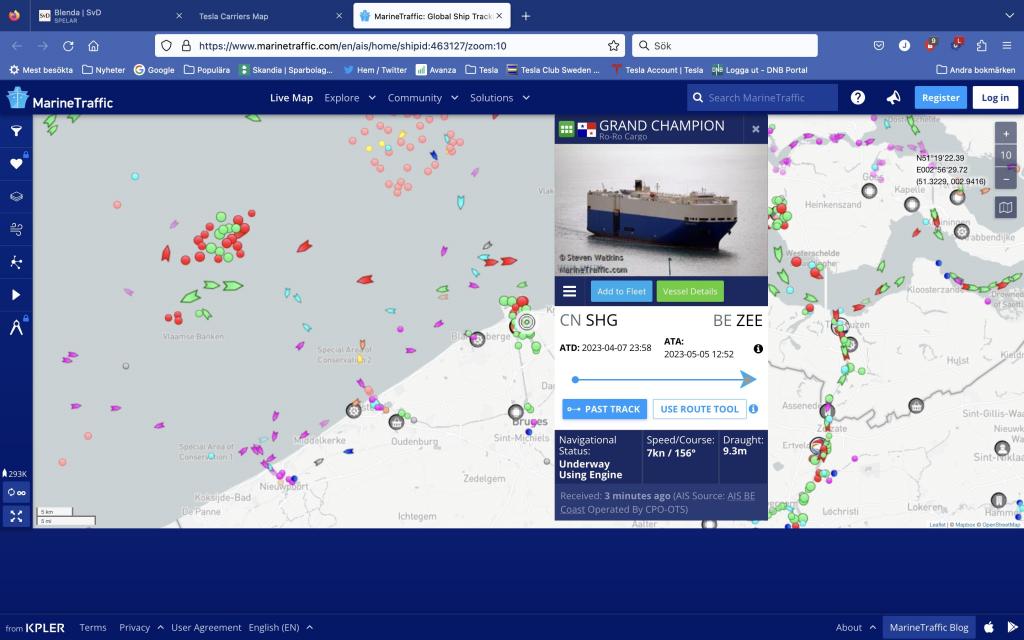The height and width of the screenshot is (640, 1024).
Task: Focus the Search MarineTraffic field
Action: pos(762,97)
